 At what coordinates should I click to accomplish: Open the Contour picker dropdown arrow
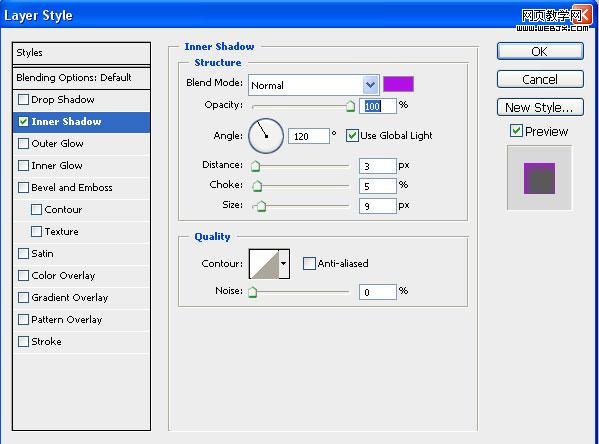284,264
